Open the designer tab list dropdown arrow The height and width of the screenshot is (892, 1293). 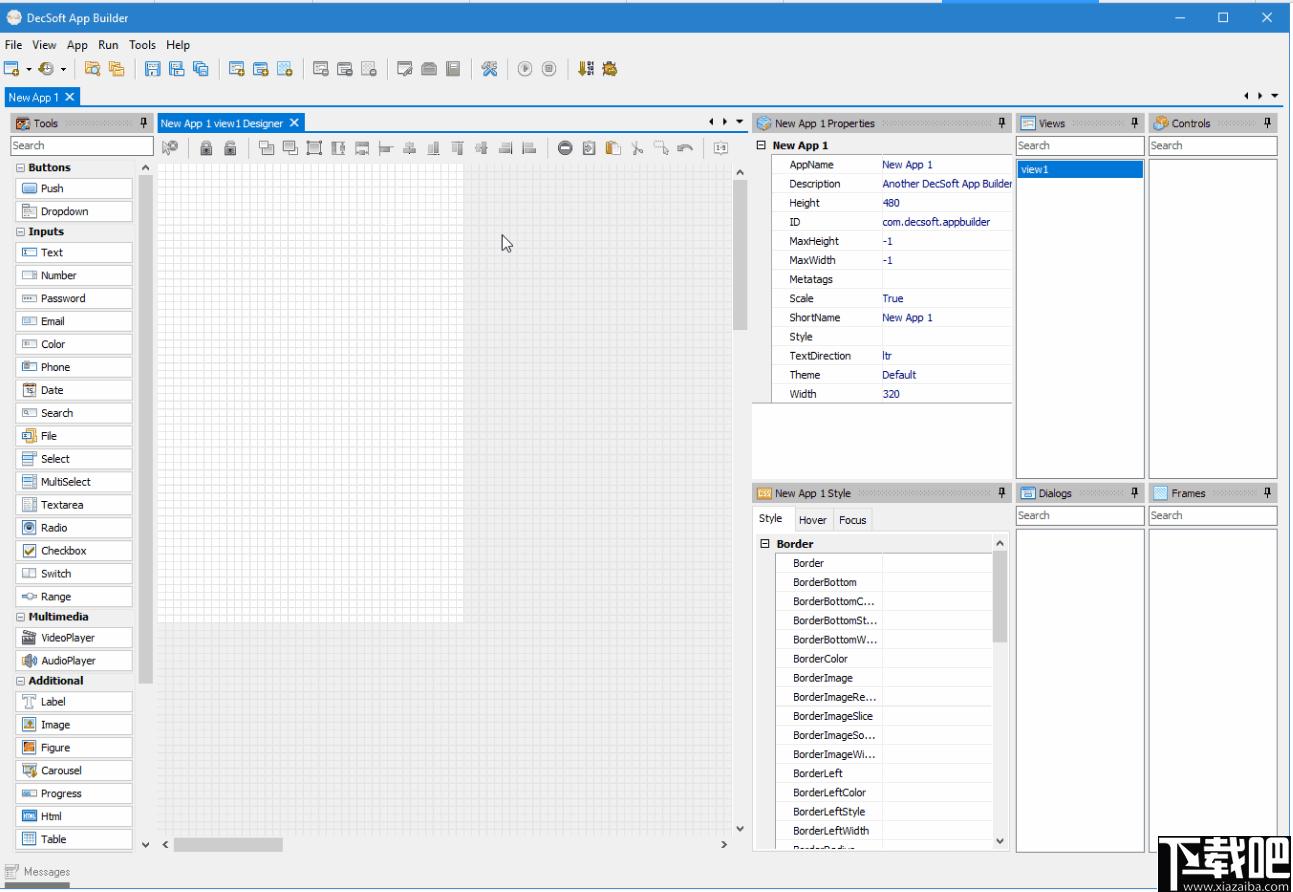click(740, 122)
